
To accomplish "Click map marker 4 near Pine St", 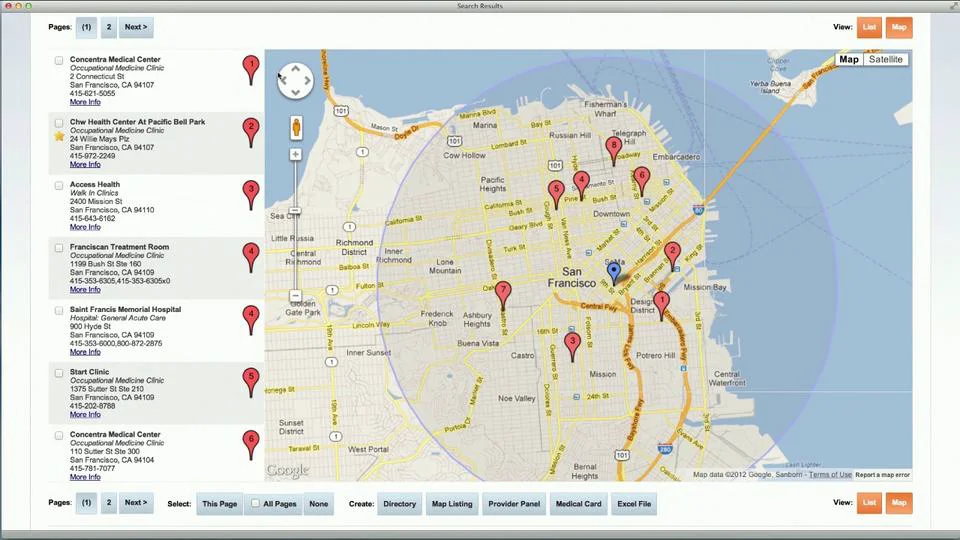I will pyautogui.click(x=581, y=186).
